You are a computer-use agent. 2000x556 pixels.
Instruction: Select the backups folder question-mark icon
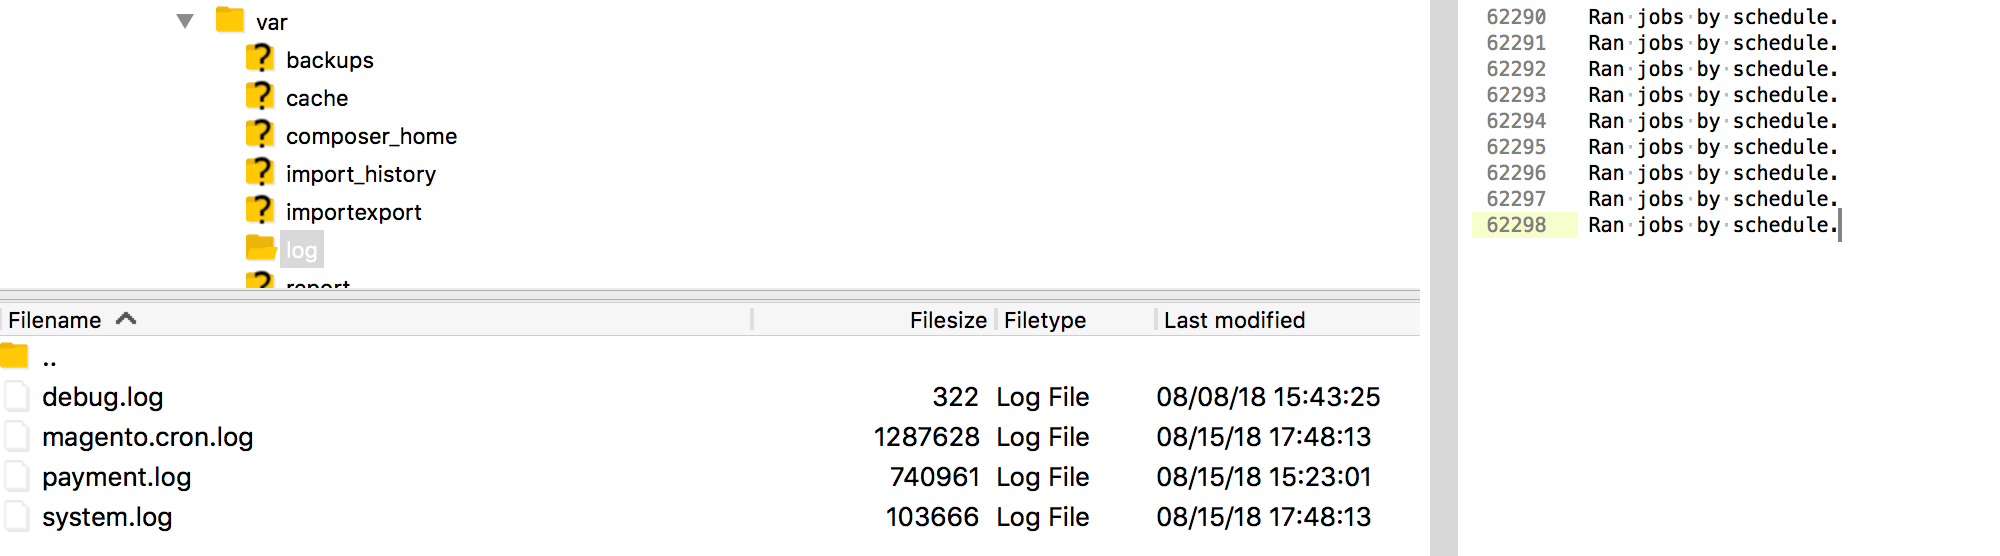coord(260,58)
